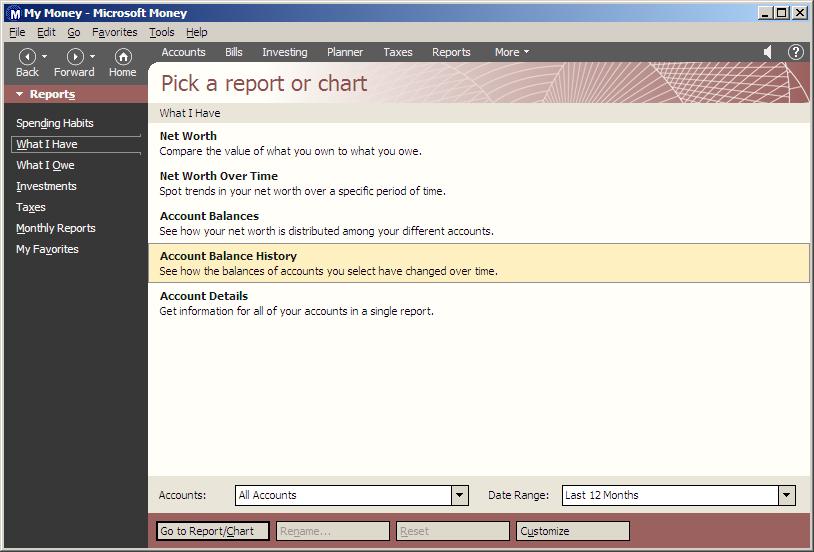Select What I Have category
The width and height of the screenshot is (814, 552).
point(76,144)
